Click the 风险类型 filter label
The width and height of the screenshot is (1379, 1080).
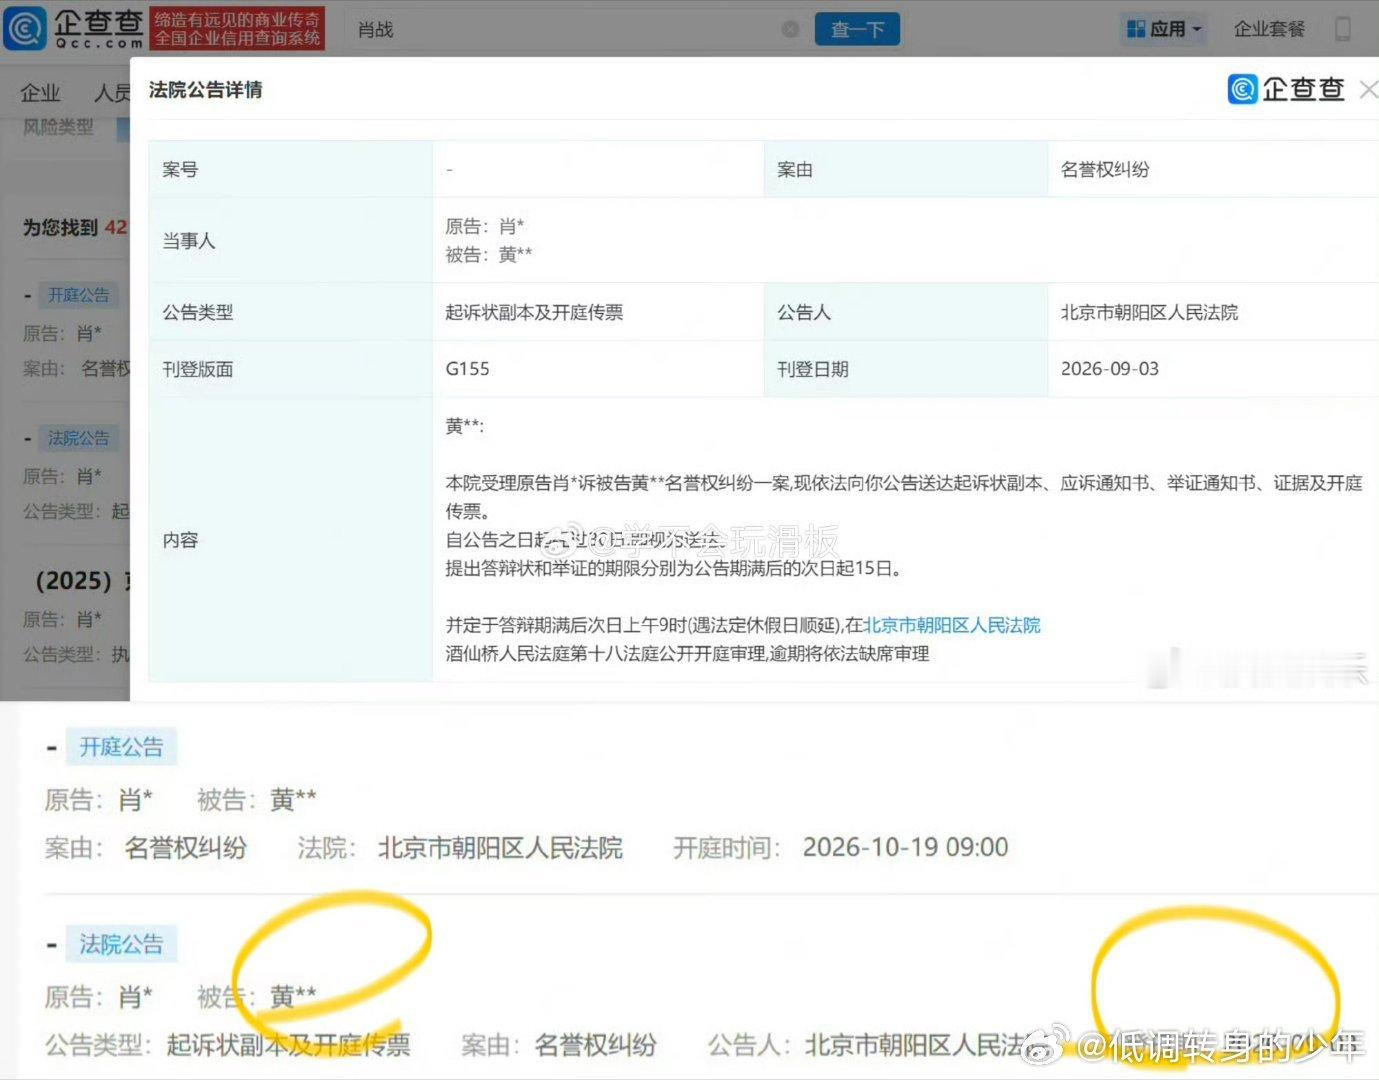click(x=58, y=127)
